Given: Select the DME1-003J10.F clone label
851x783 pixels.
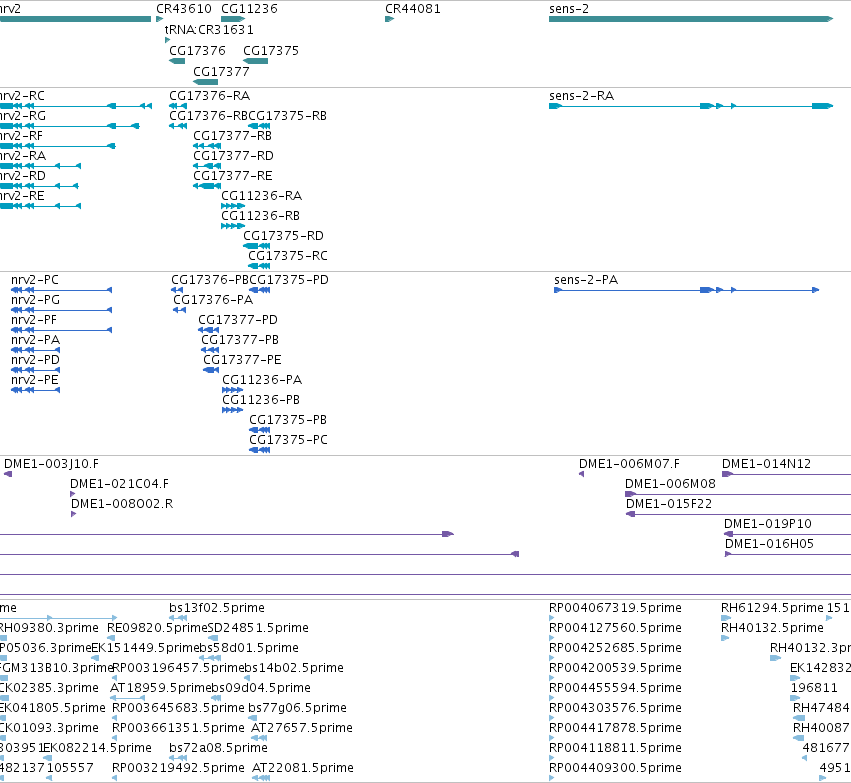Looking at the screenshot, I should 52,464.
